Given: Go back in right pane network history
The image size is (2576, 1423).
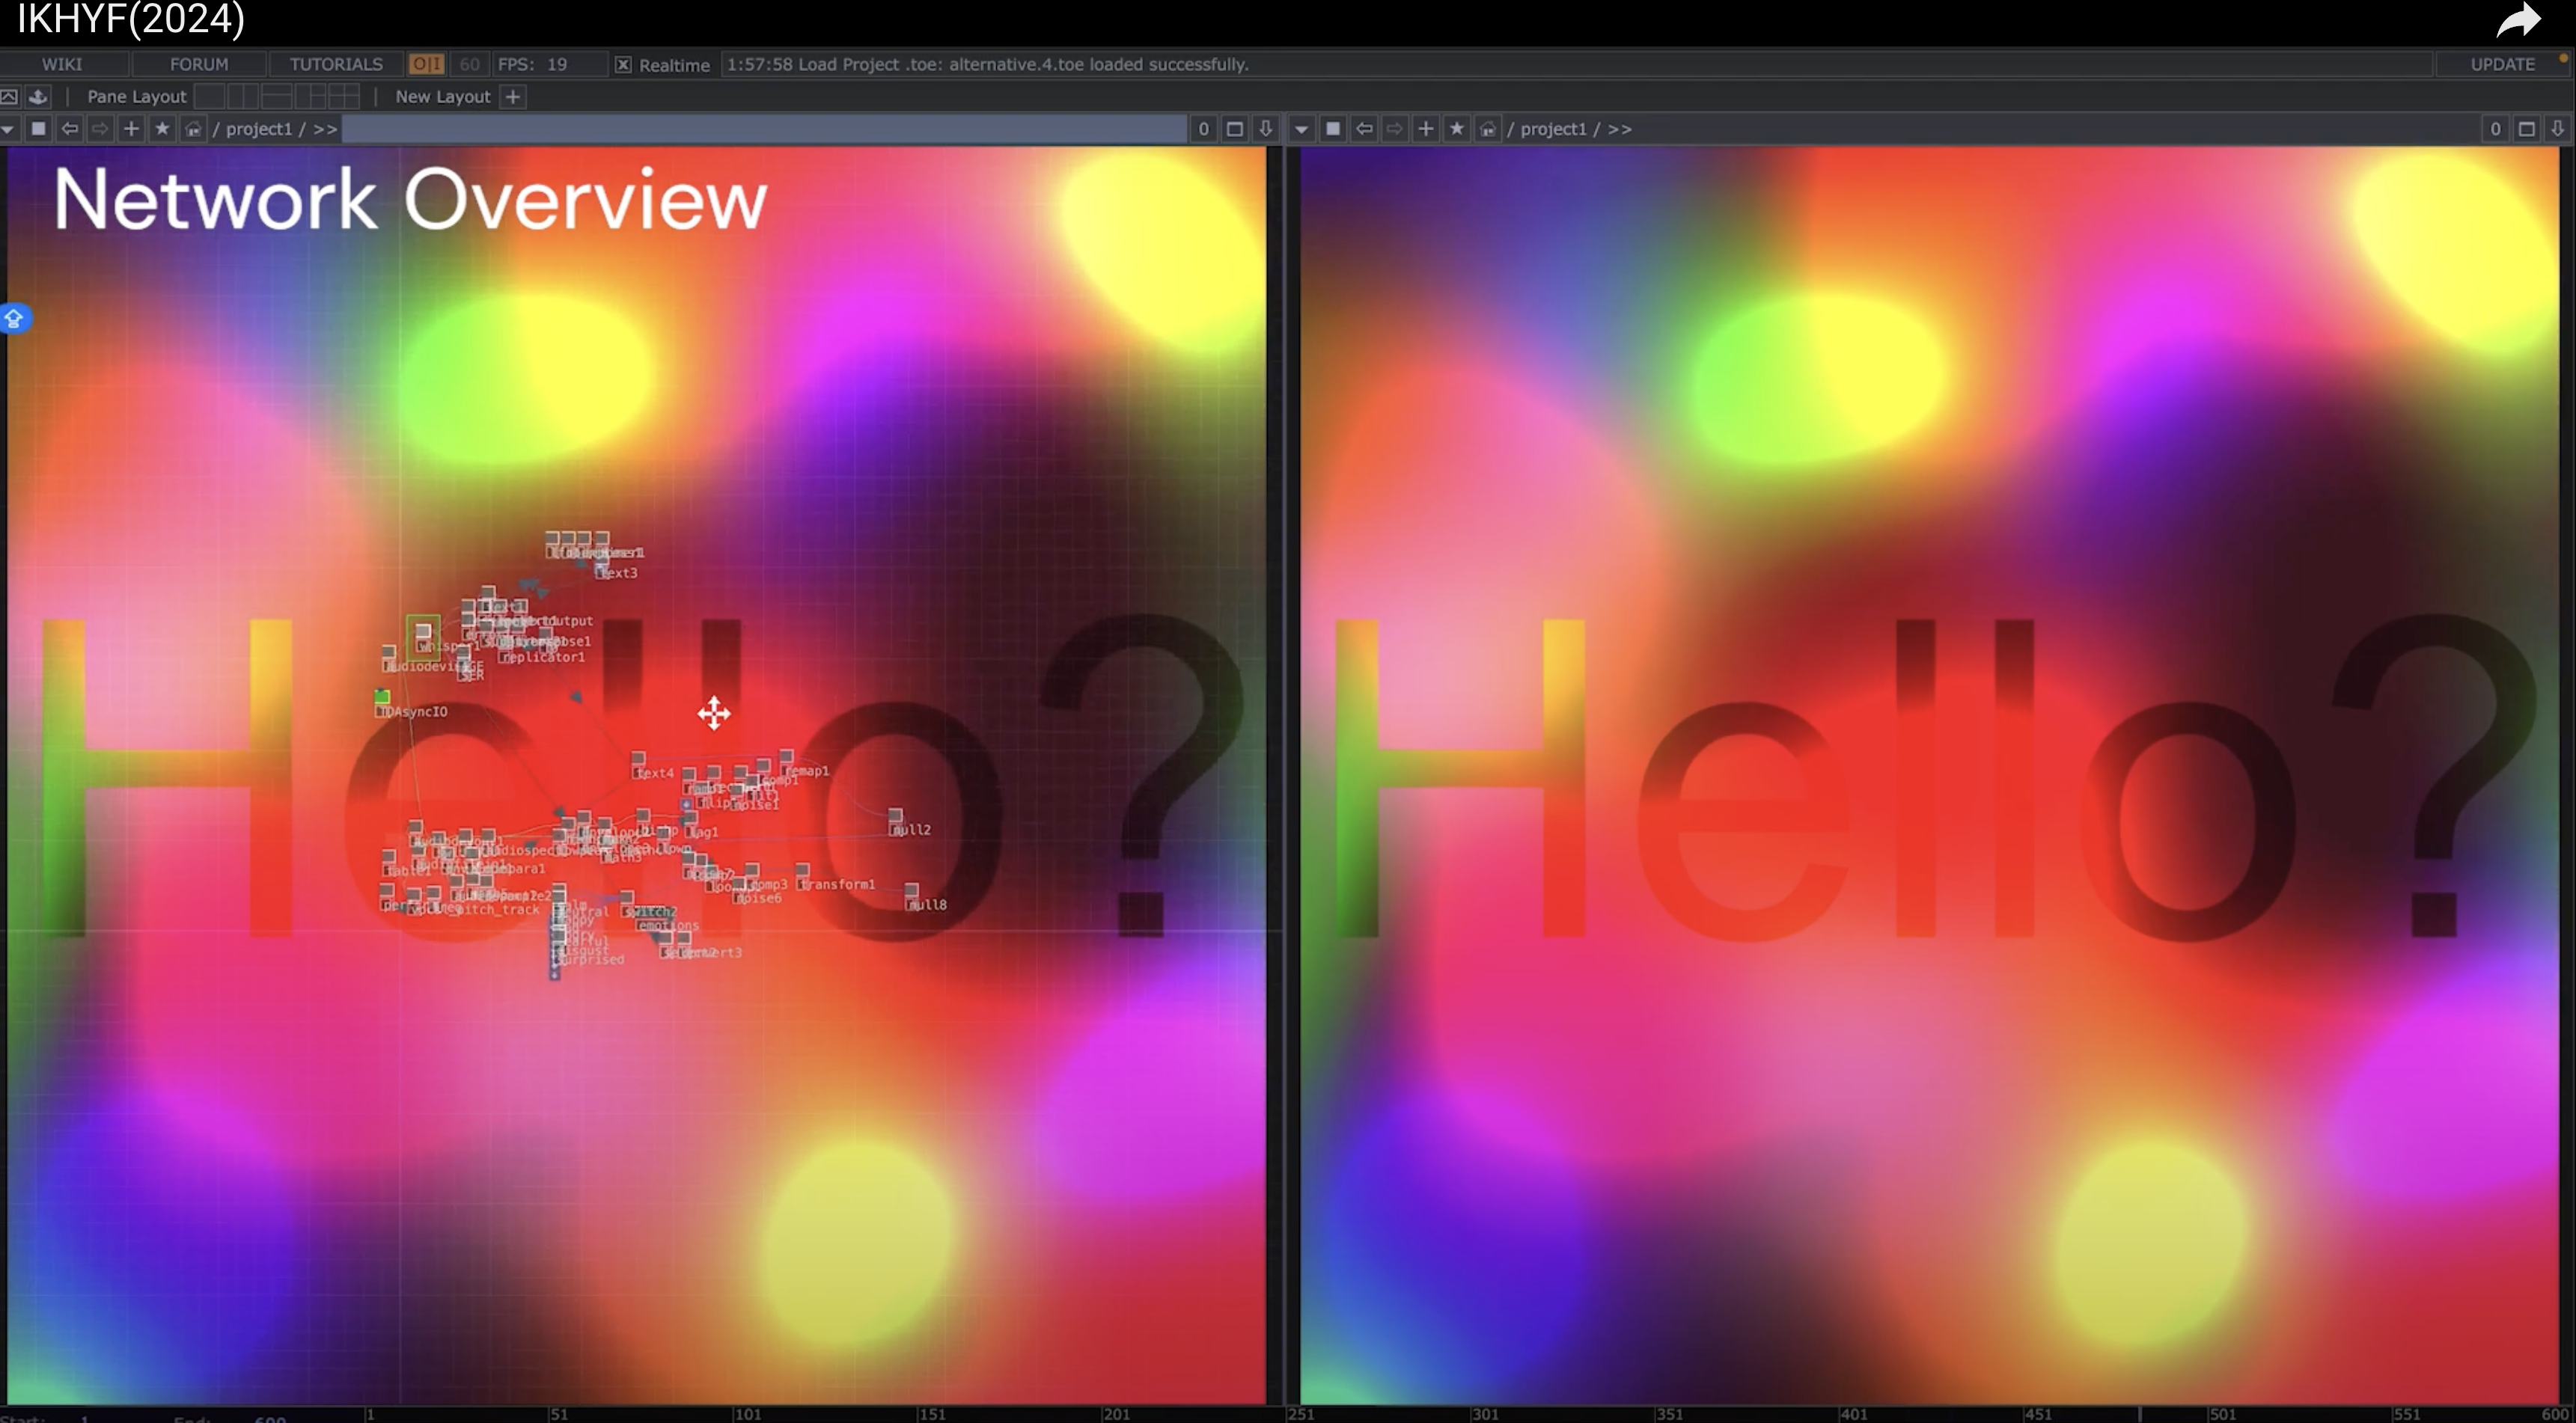Looking at the screenshot, I should coord(1364,129).
